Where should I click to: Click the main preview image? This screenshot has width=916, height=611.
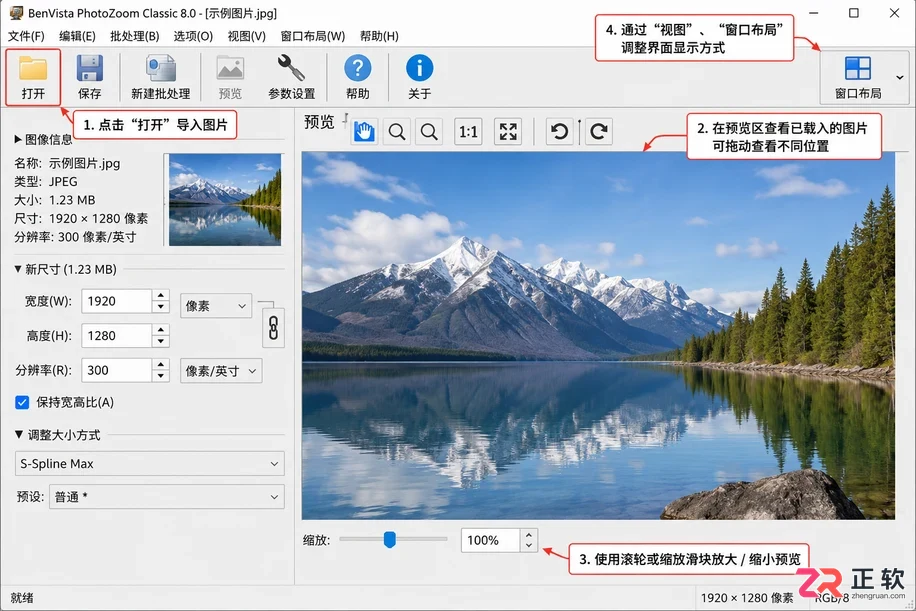[x=598, y=335]
